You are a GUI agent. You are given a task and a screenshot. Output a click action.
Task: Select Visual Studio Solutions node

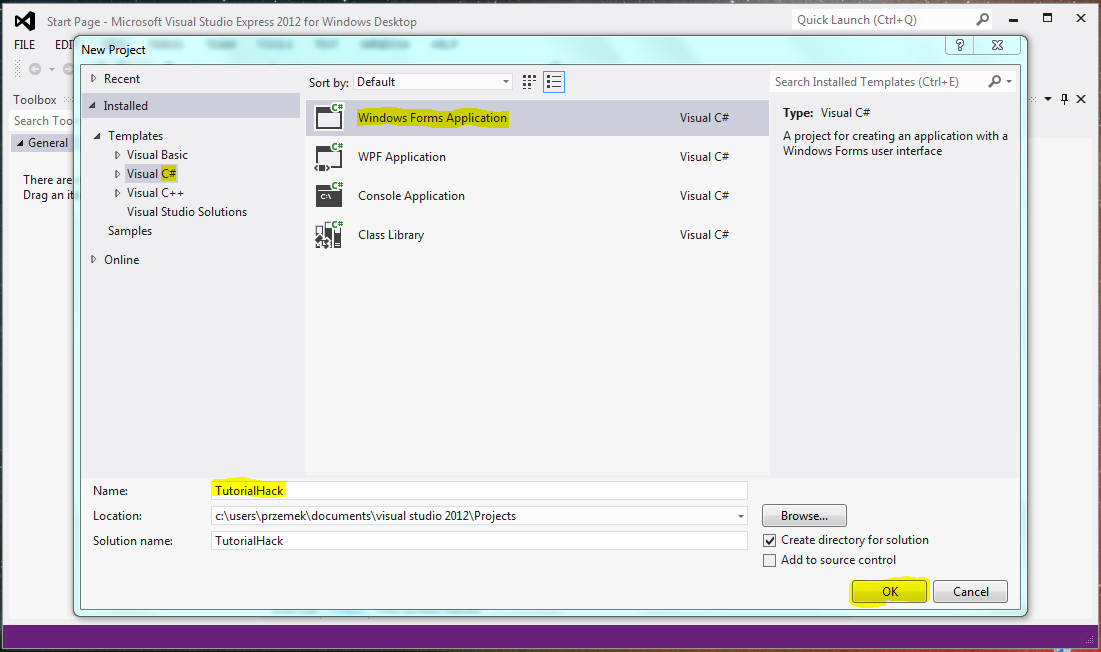(187, 212)
